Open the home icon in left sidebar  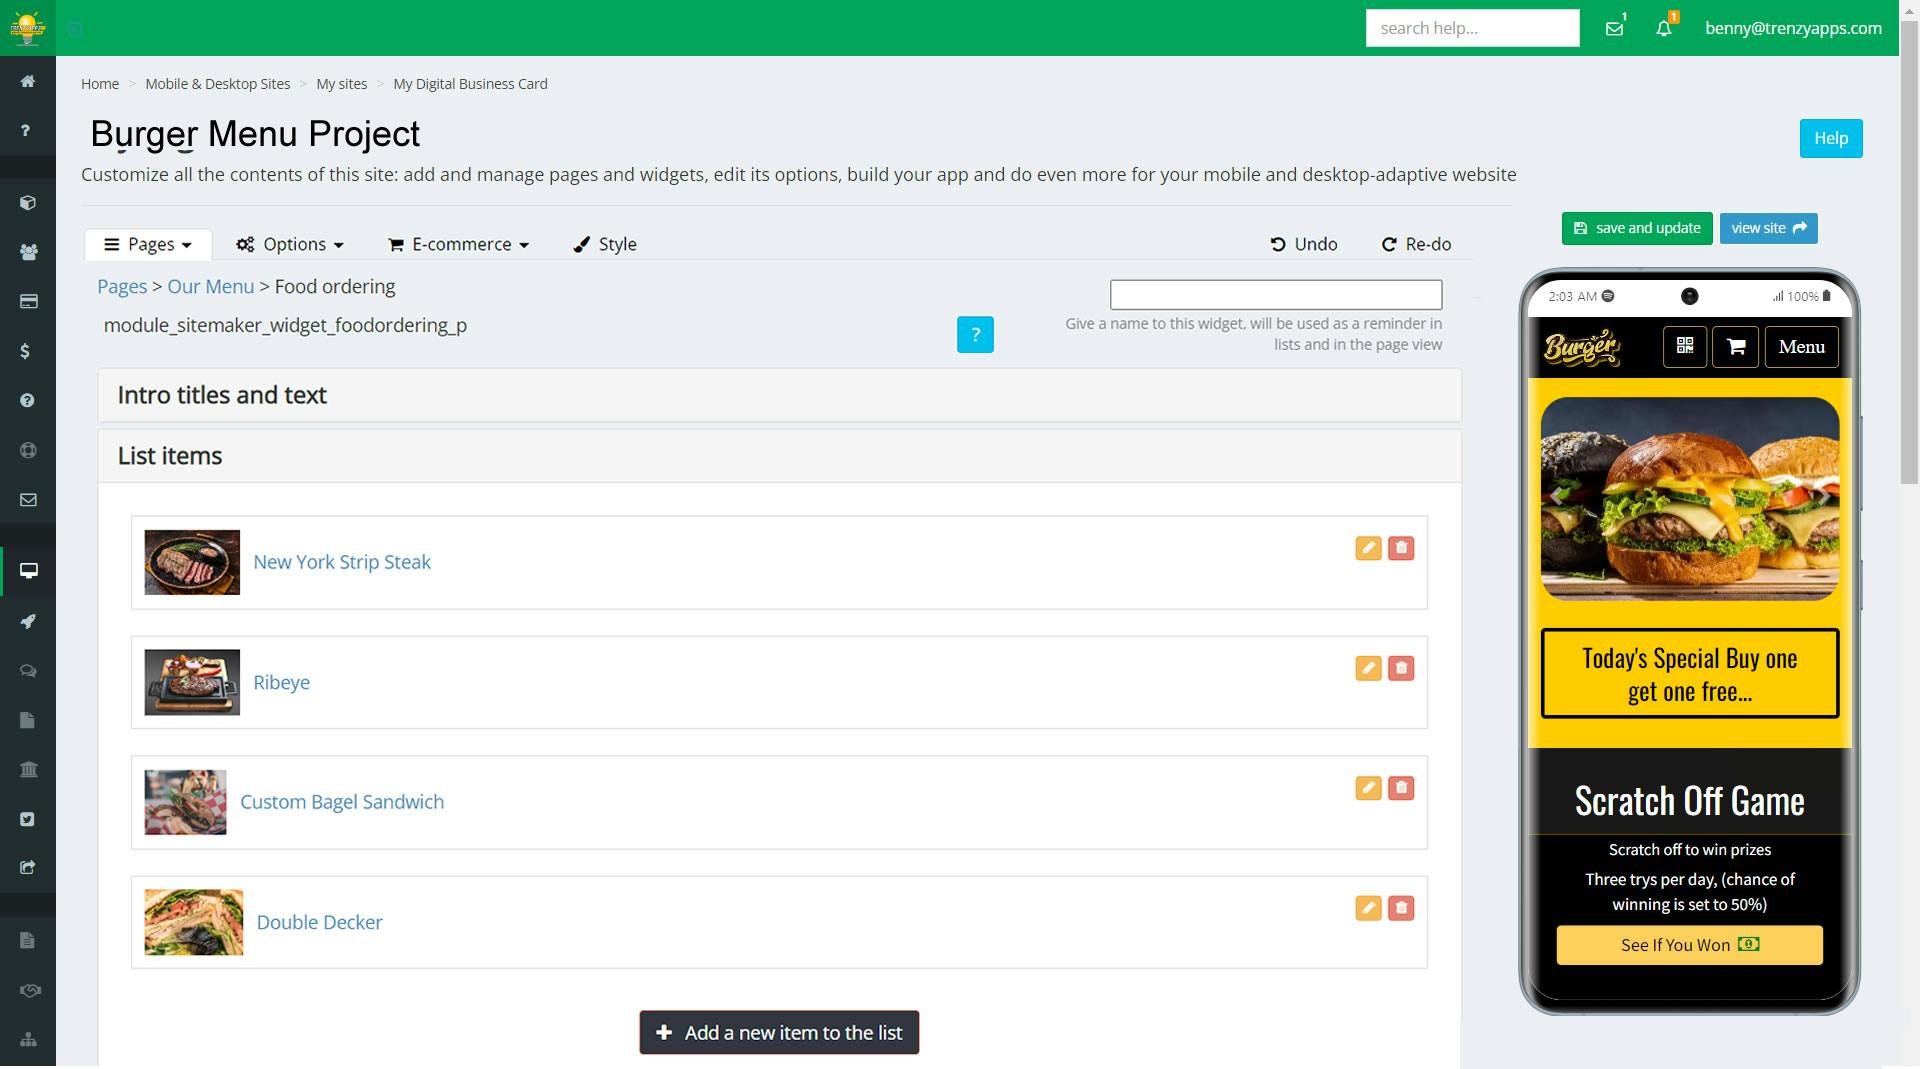[x=28, y=81]
